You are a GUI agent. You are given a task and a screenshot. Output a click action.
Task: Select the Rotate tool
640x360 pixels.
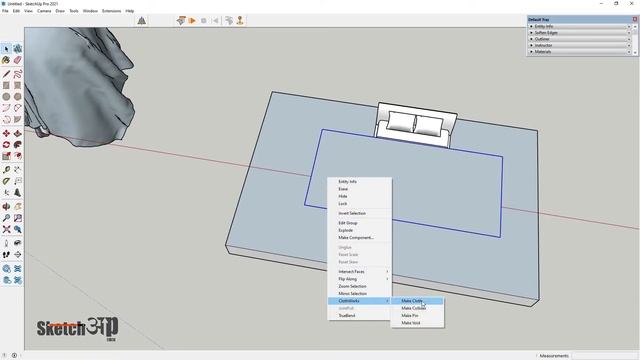tap(6, 145)
